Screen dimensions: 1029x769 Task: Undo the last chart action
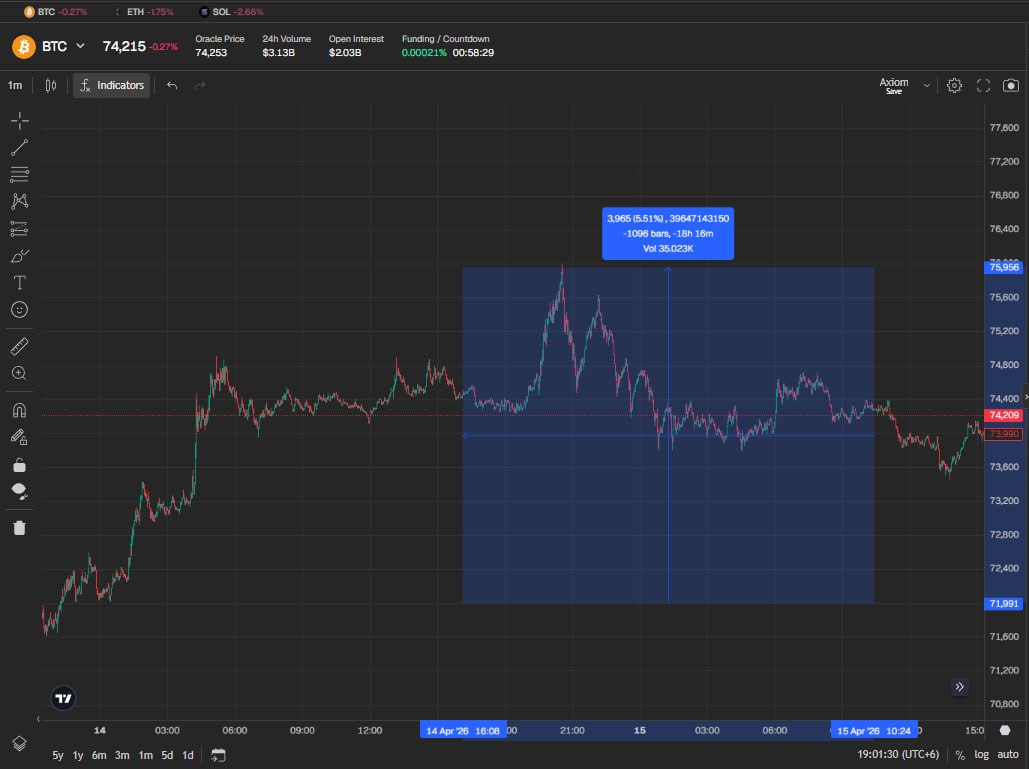tap(172, 85)
